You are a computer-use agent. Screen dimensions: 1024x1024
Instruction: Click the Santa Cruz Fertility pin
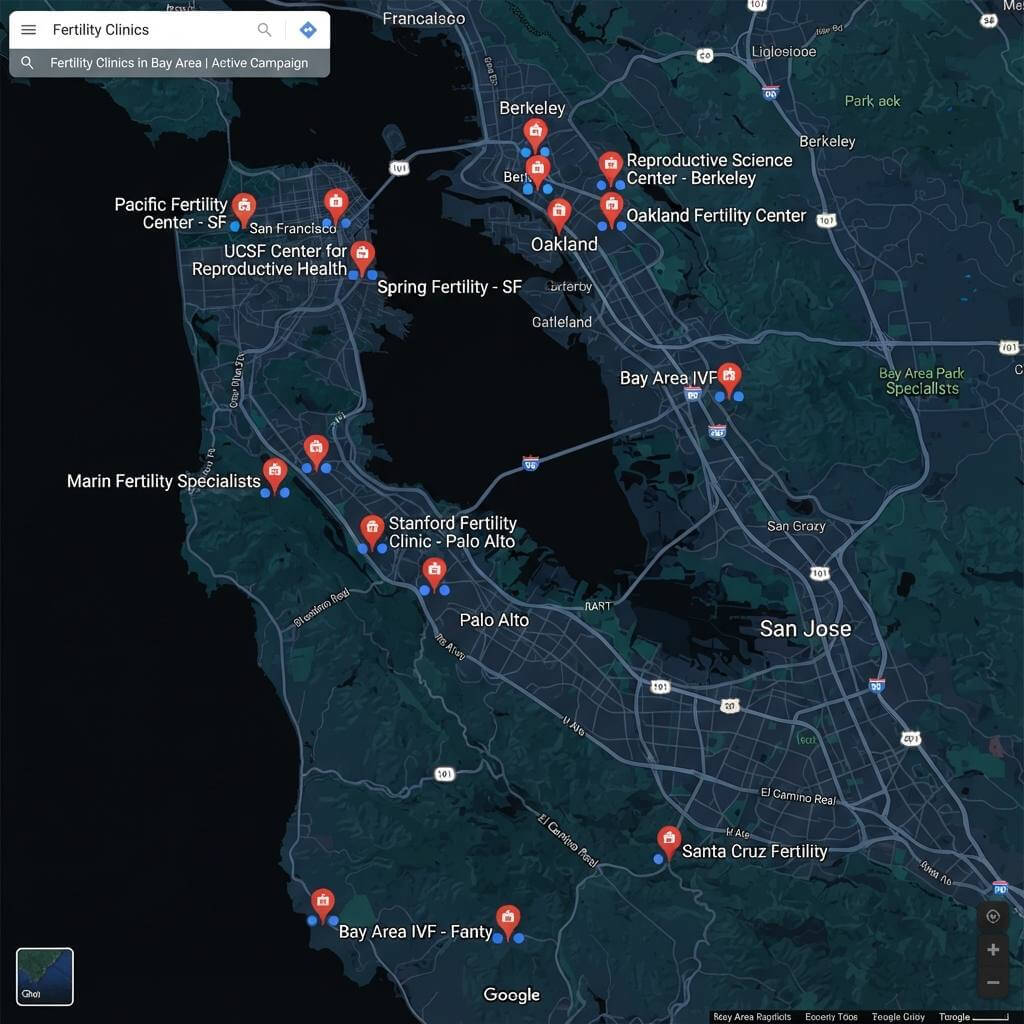pyautogui.click(x=669, y=842)
